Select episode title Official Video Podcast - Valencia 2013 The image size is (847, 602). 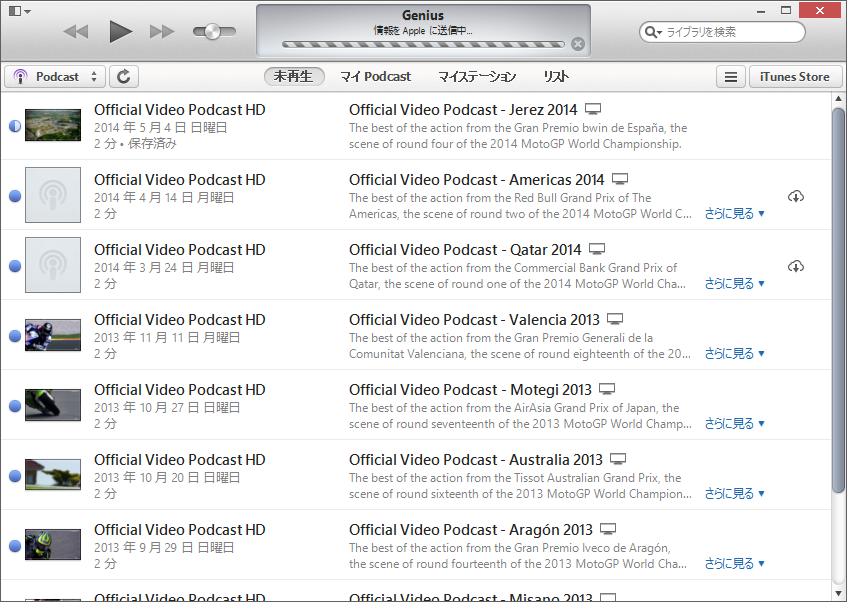click(474, 319)
